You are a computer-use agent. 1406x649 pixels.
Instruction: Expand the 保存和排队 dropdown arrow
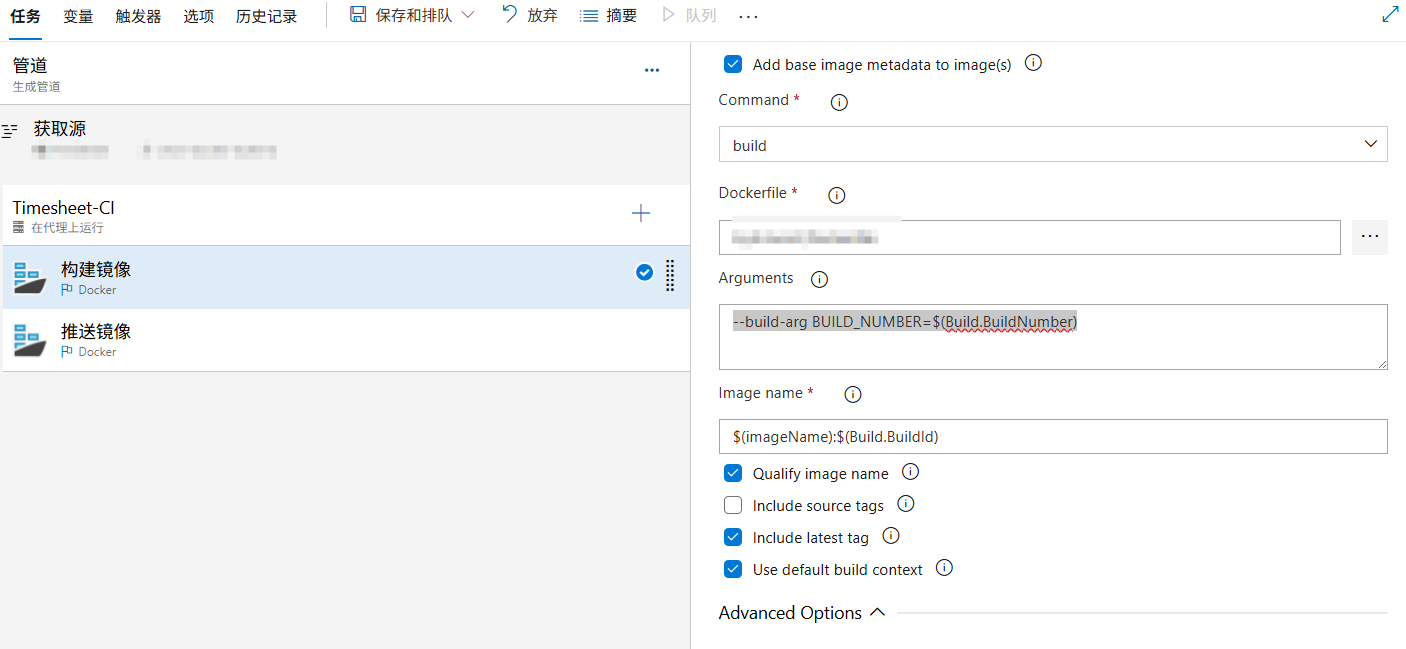(x=467, y=15)
